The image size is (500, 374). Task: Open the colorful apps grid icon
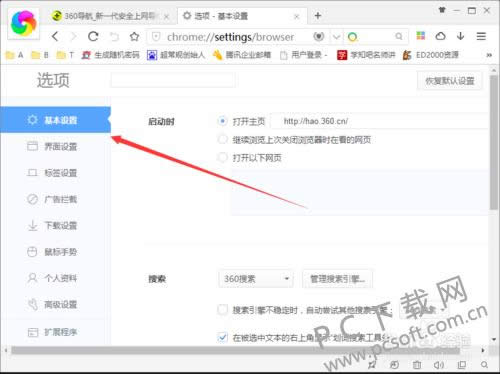pos(421,36)
